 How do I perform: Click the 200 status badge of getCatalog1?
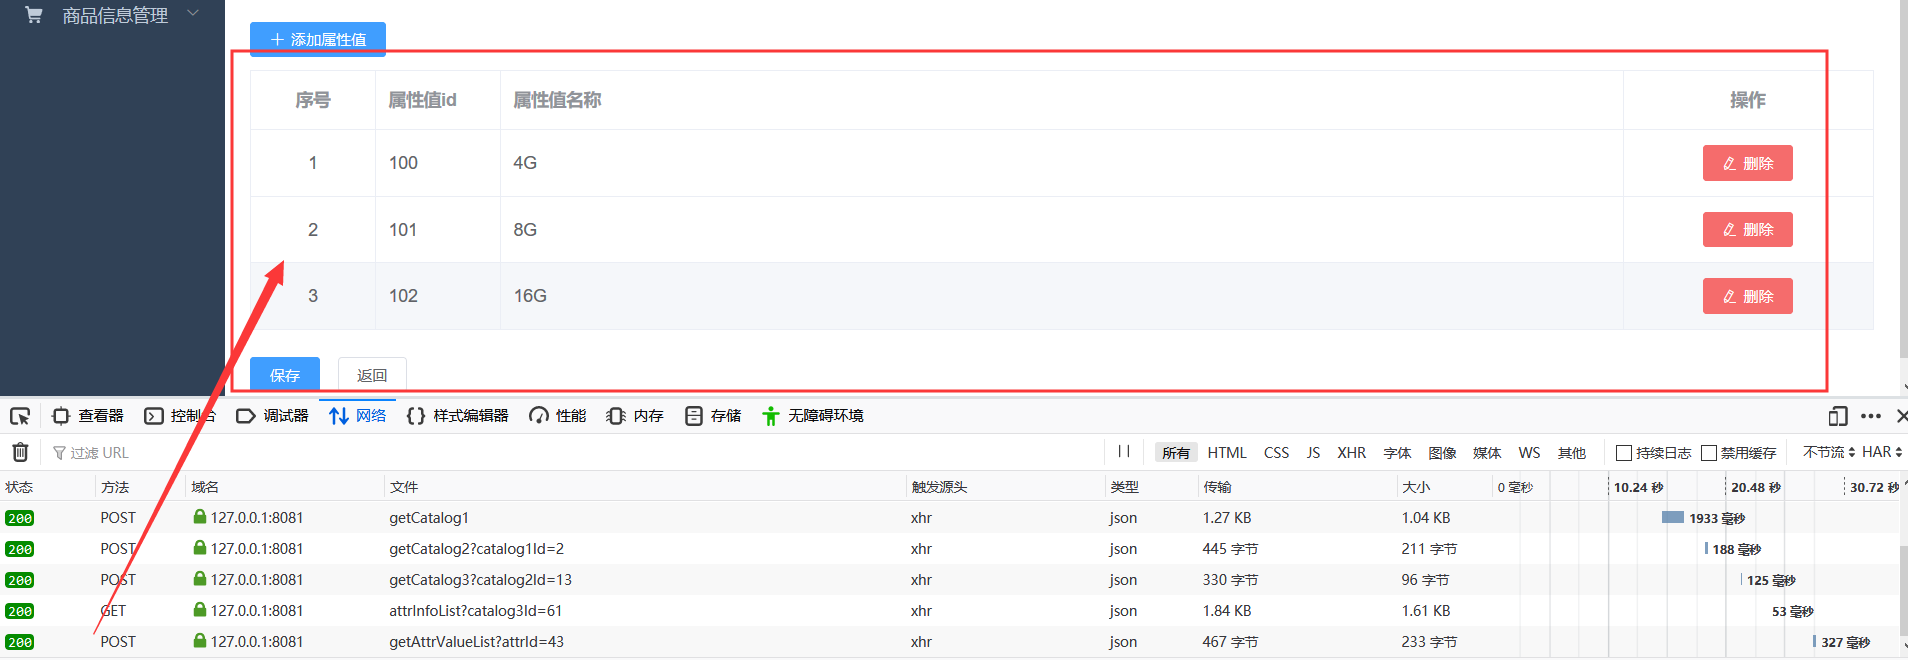coord(20,518)
